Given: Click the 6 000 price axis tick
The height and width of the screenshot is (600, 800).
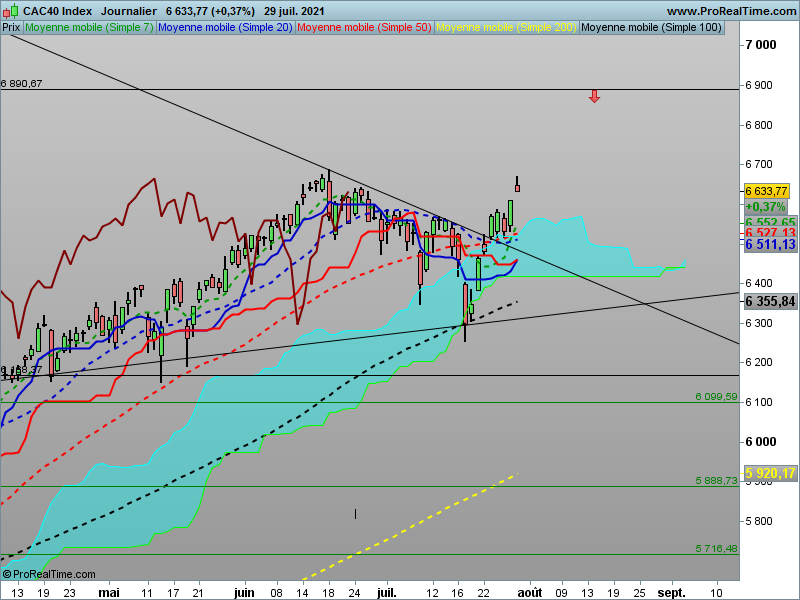Looking at the screenshot, I should click(761, 442).
